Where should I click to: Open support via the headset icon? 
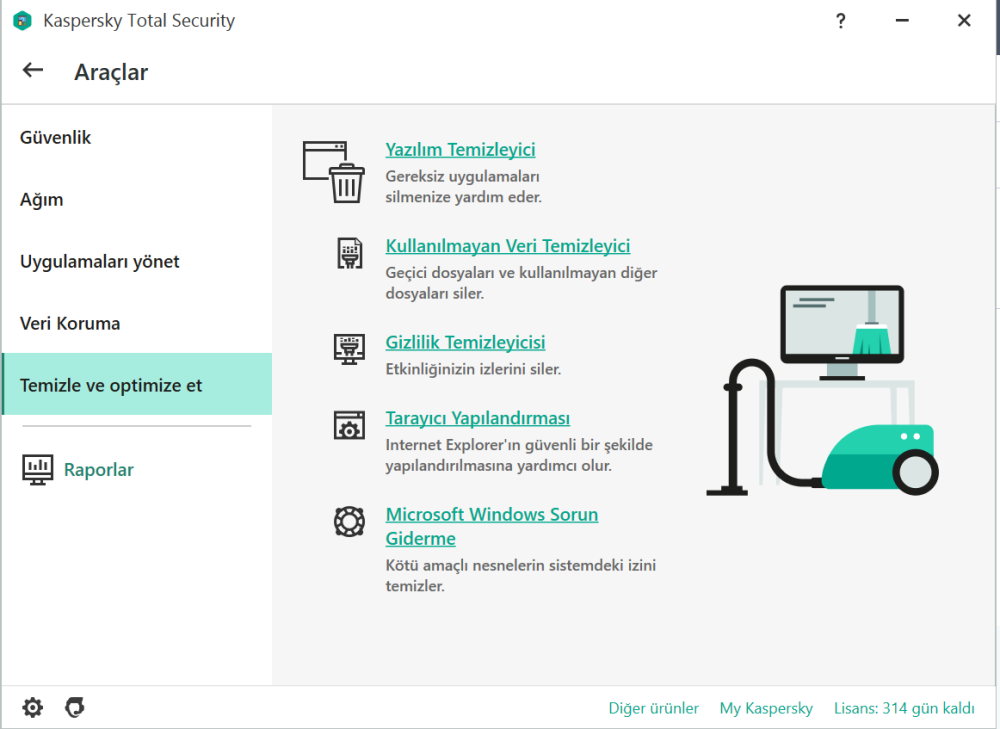click(75, 707)
